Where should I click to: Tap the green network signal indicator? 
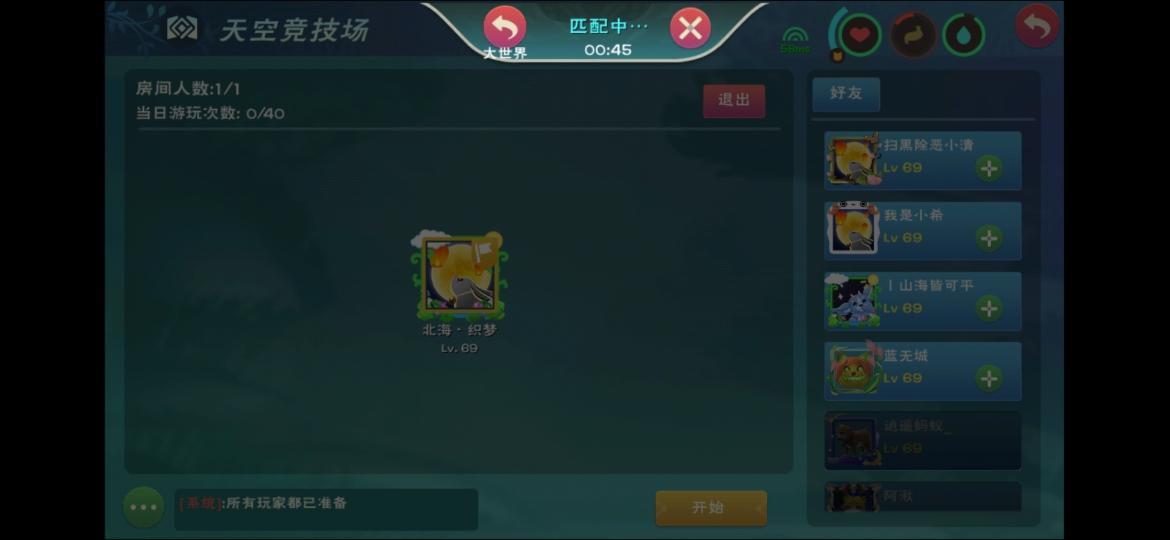tap(795, 40)
